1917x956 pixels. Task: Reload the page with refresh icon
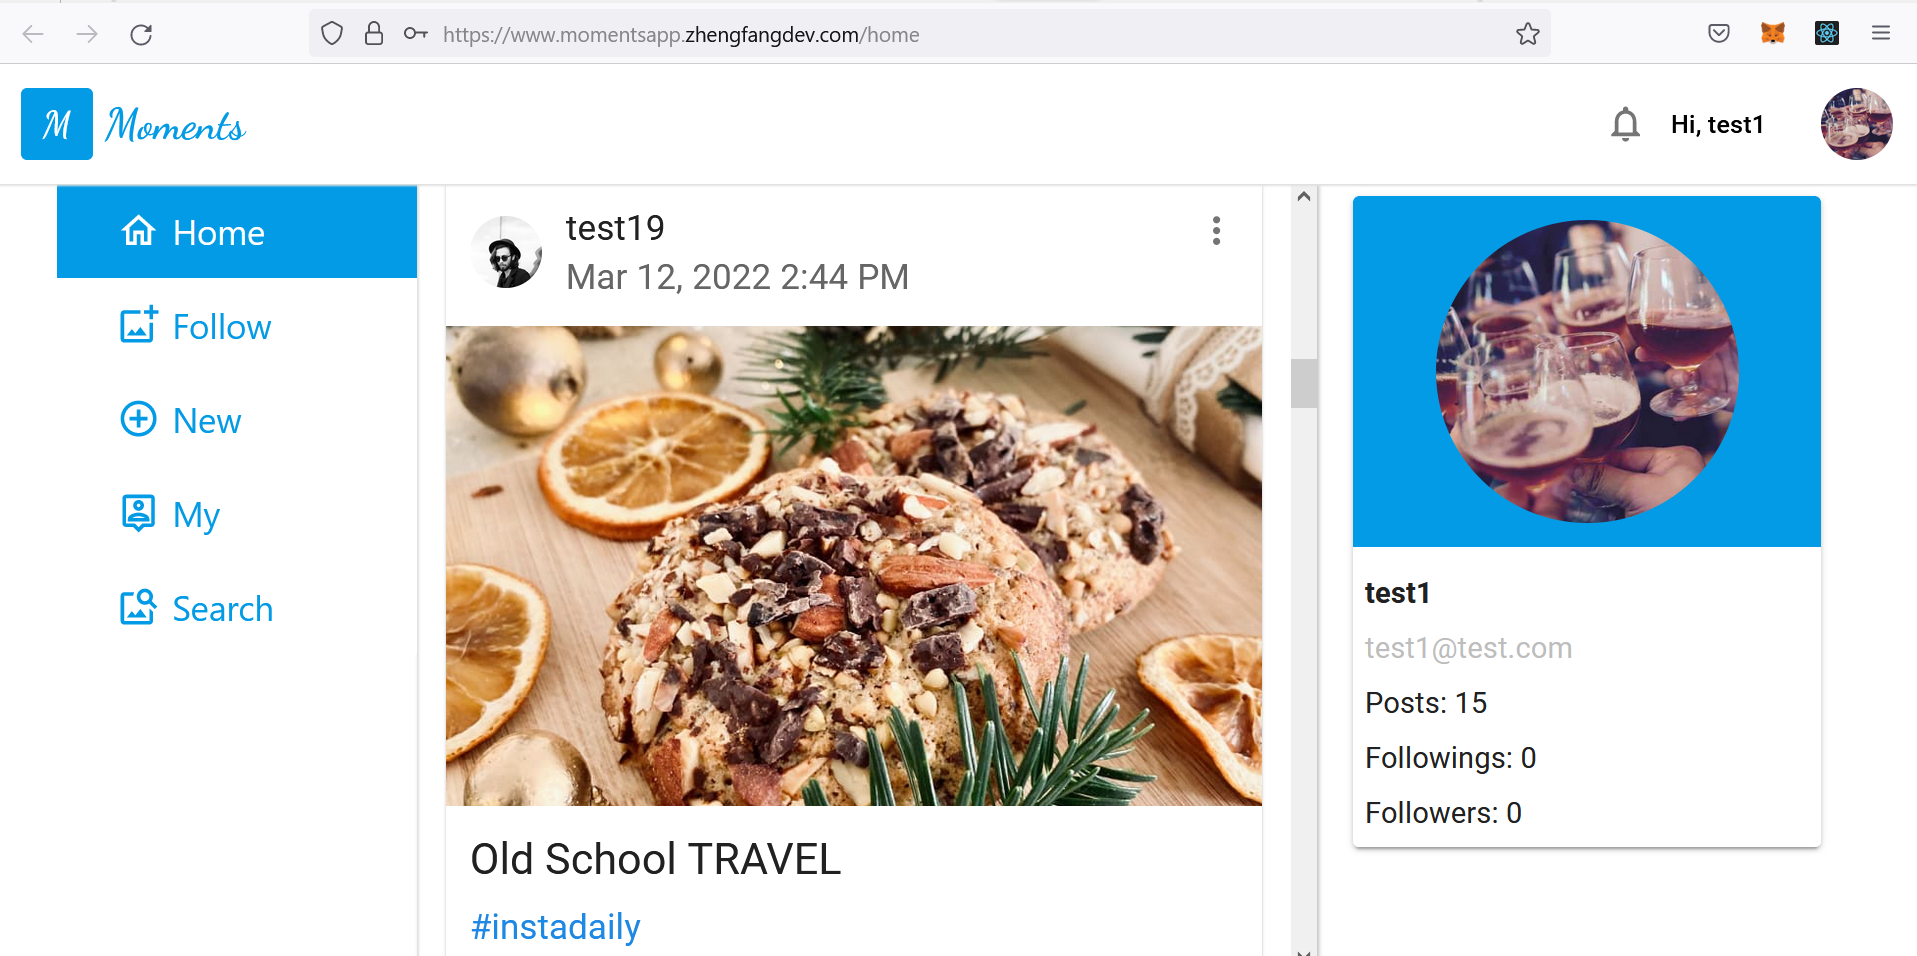141,35
